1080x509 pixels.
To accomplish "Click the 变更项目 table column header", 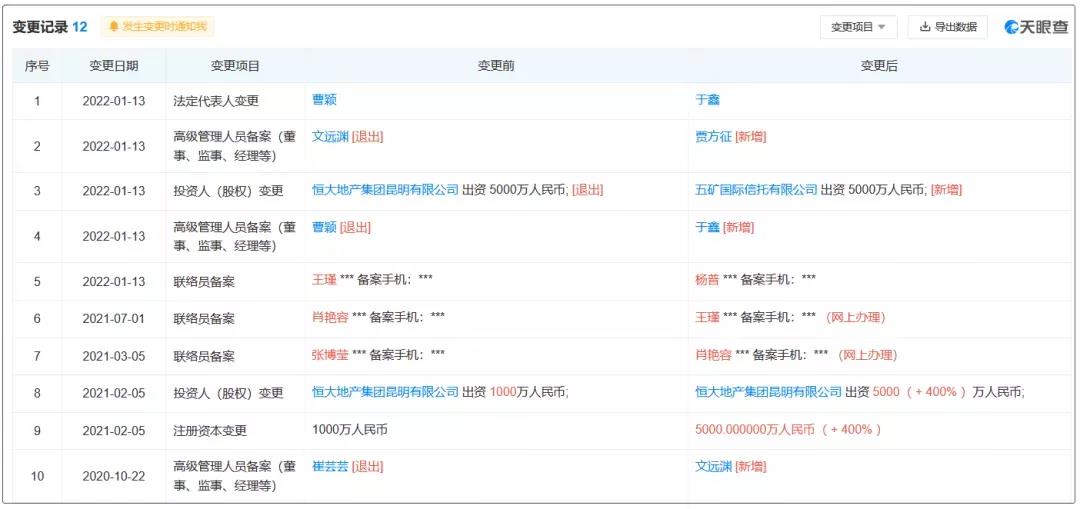I will (235, 66).
